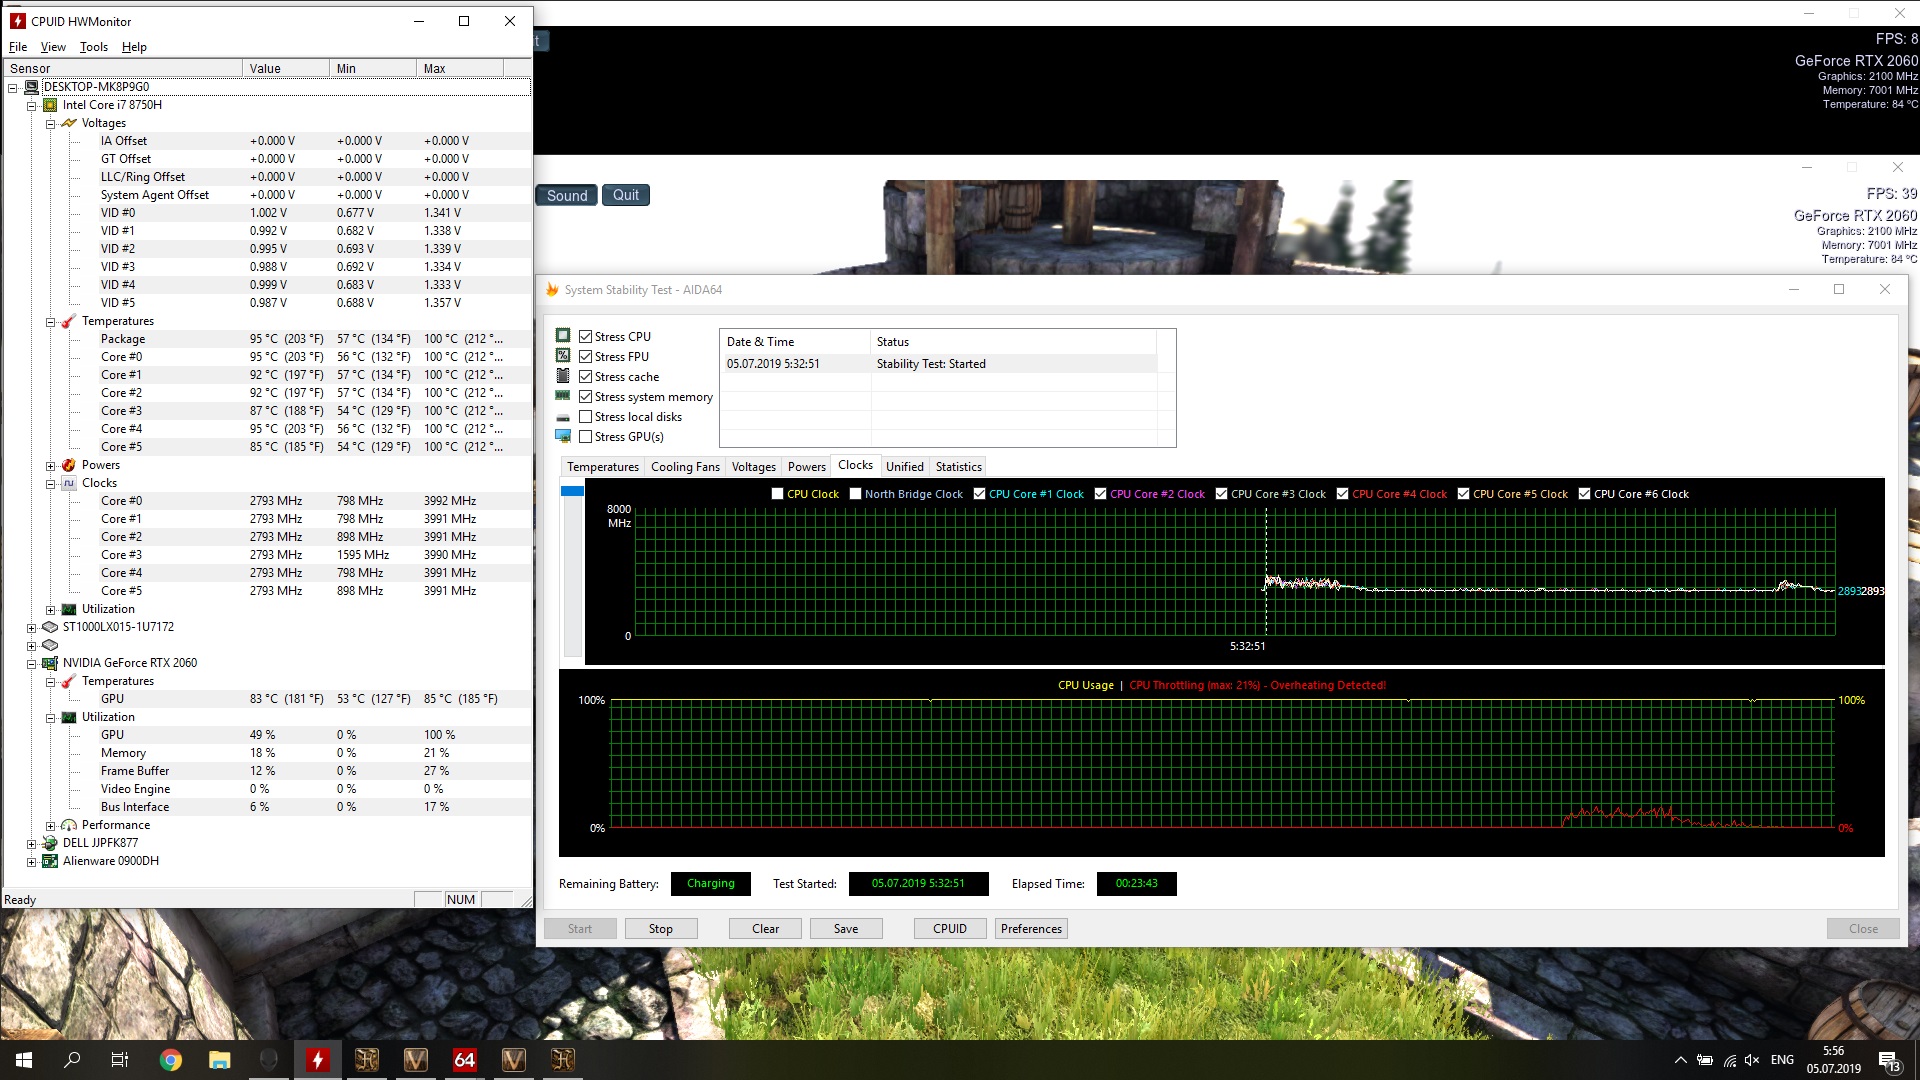Uncheck Stress system memory checkbox

click(586, 397)
